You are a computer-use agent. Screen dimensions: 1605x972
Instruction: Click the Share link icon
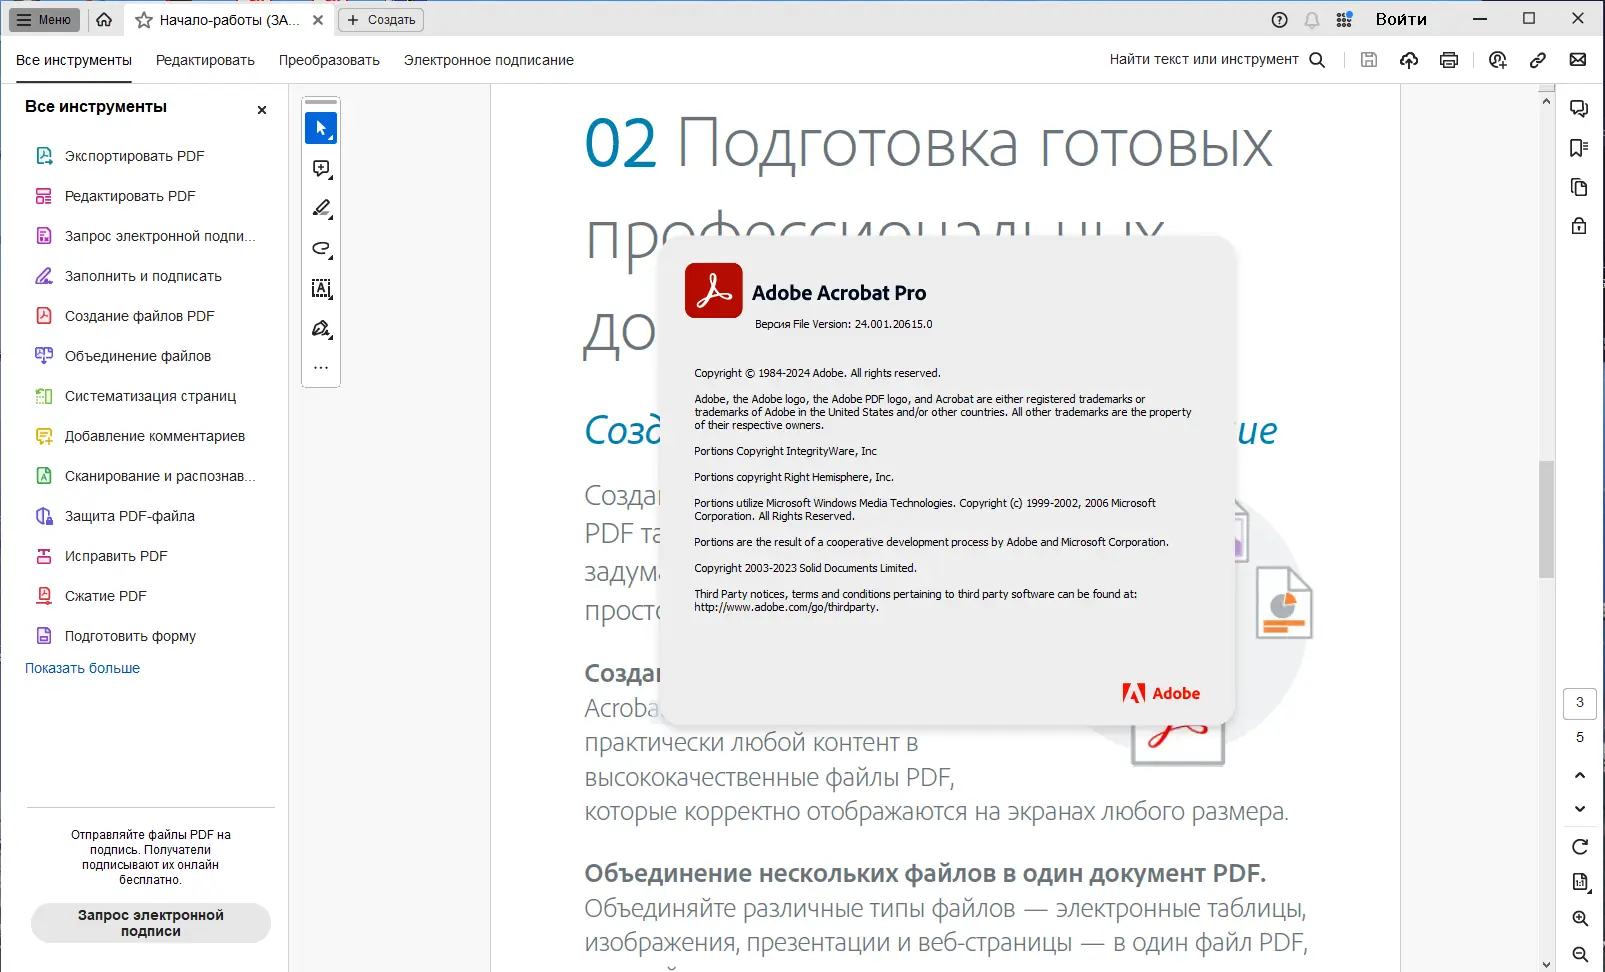[x=1537, y=60]
